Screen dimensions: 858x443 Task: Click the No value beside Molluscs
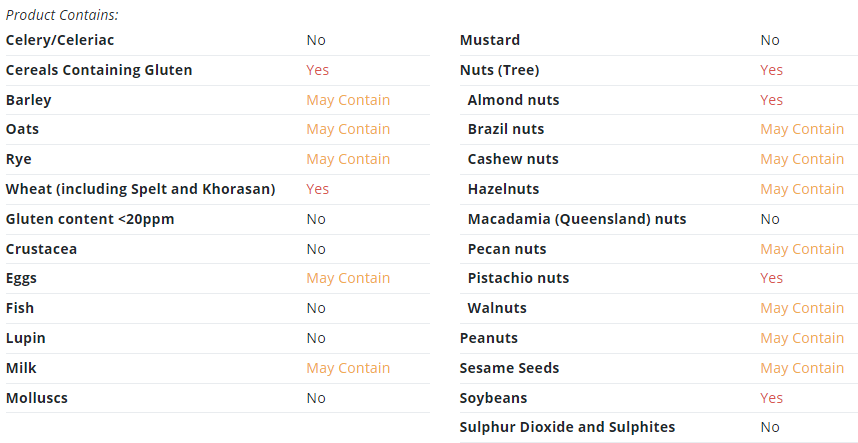pyautogui.click(x=316, y=398)
